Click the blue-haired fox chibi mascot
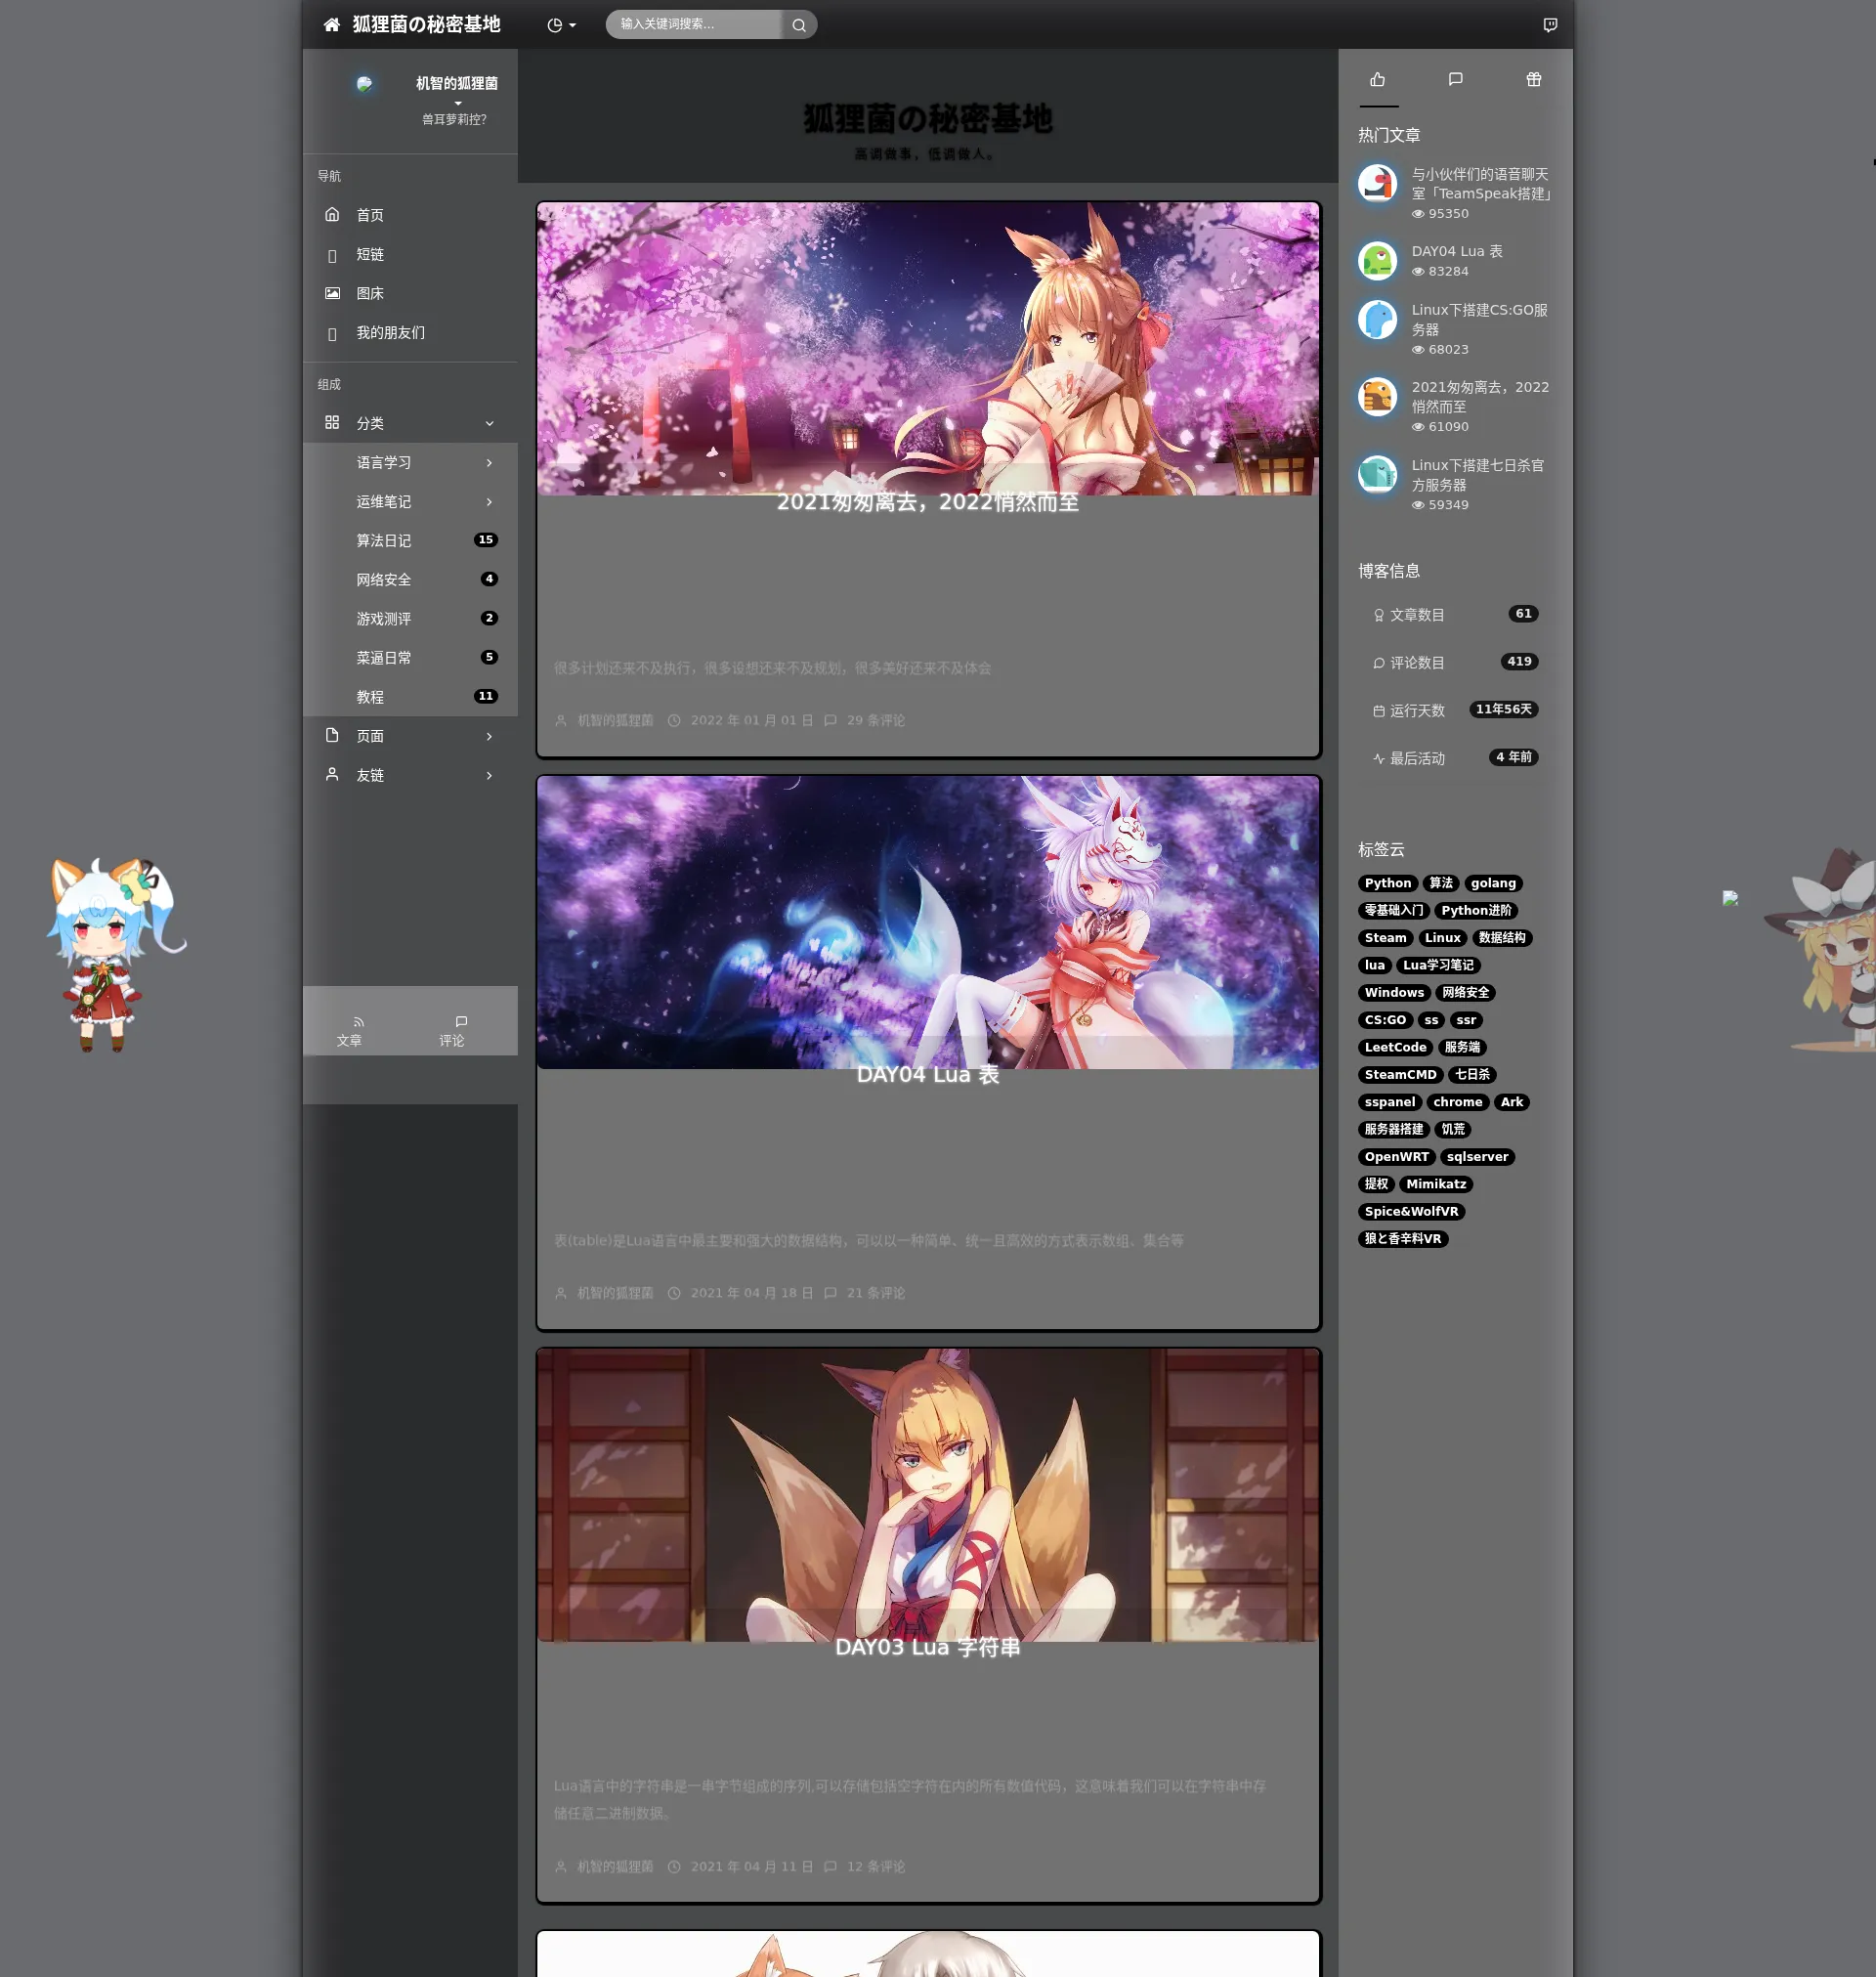 (114, 953)
